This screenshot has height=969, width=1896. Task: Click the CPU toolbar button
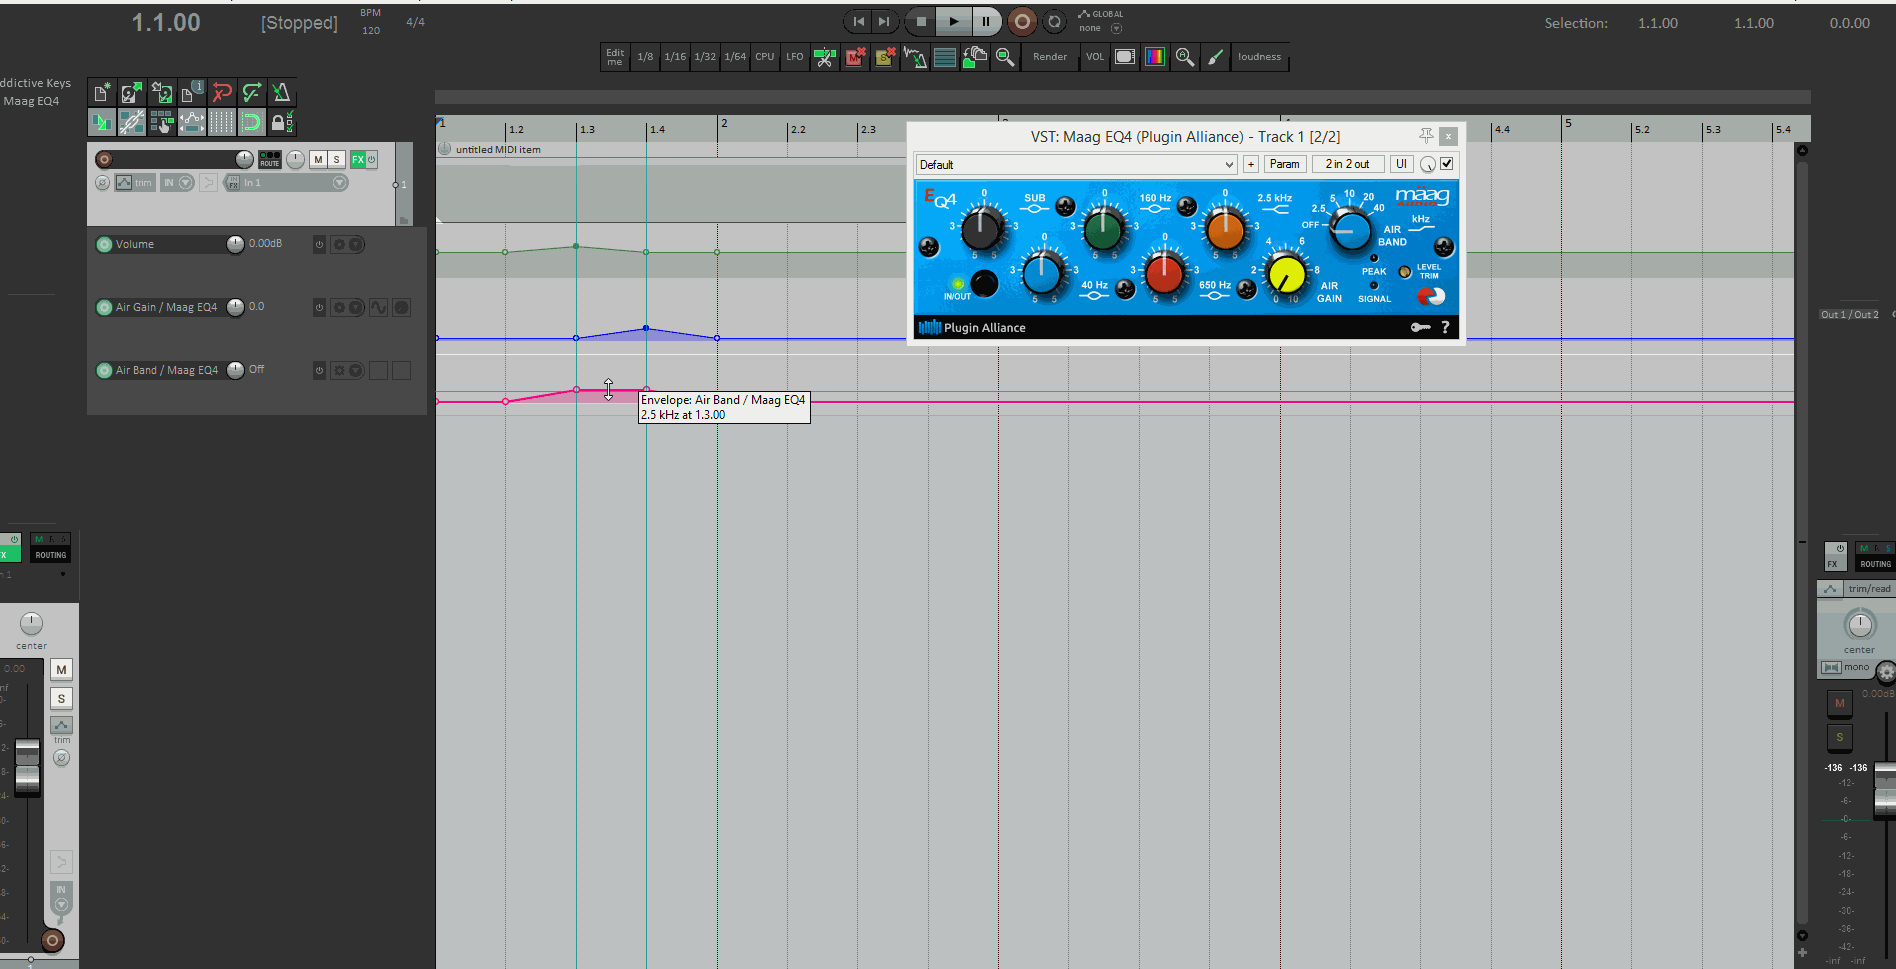pos(765,57)
